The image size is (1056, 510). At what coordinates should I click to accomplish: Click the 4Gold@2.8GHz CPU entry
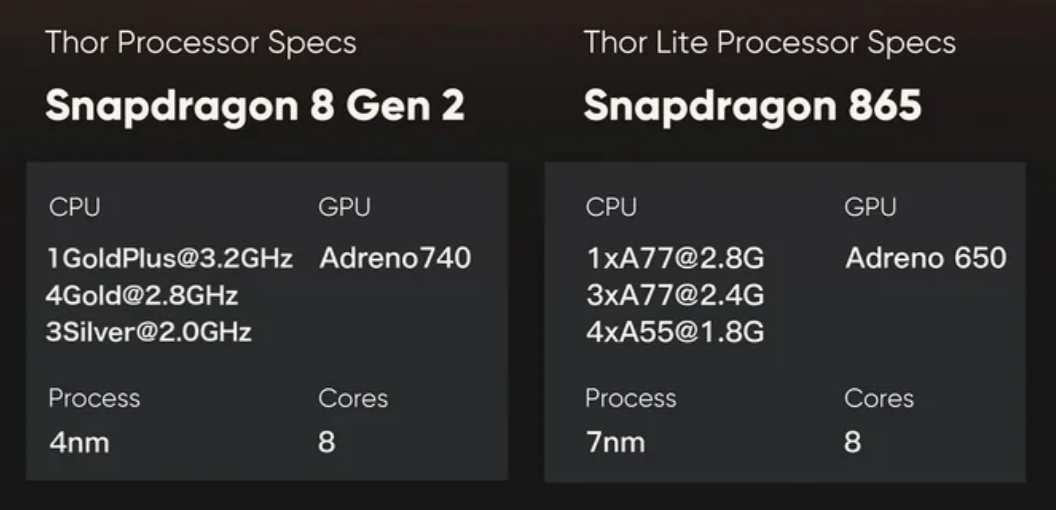pyautogui.click(x=141, y=296)
